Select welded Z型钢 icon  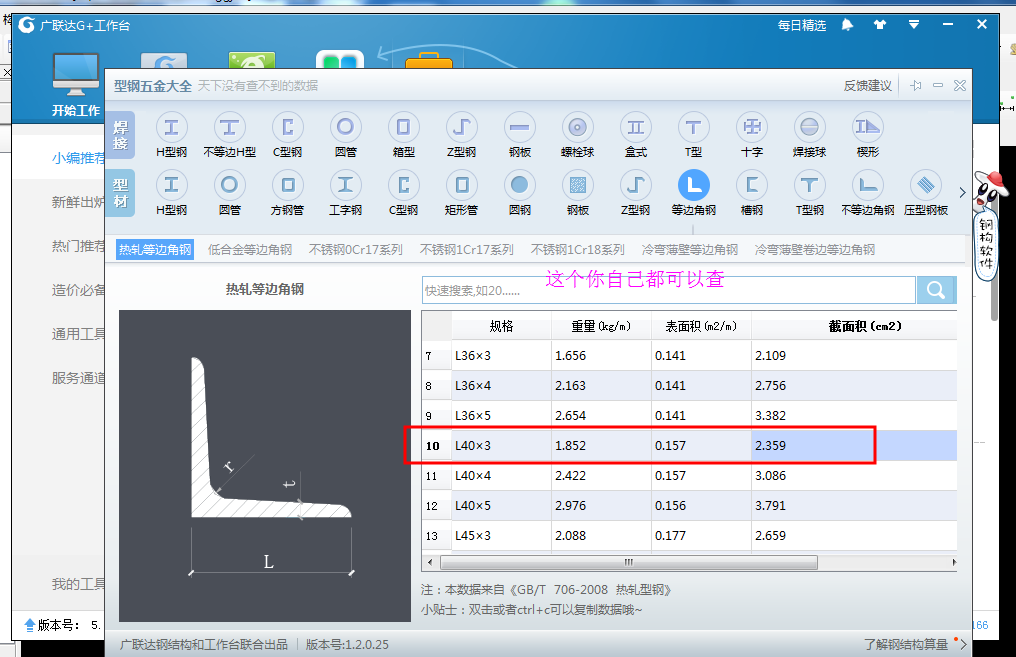point(461,127)
